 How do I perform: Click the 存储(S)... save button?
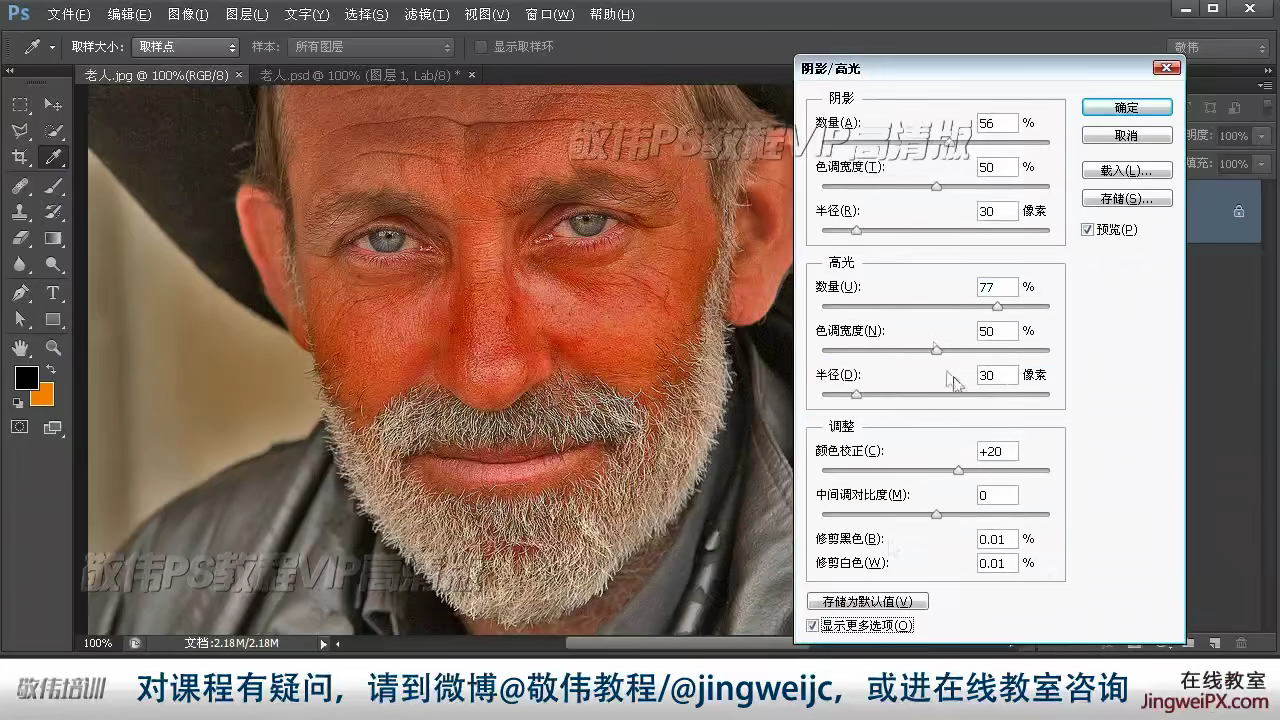point(1127,199)
